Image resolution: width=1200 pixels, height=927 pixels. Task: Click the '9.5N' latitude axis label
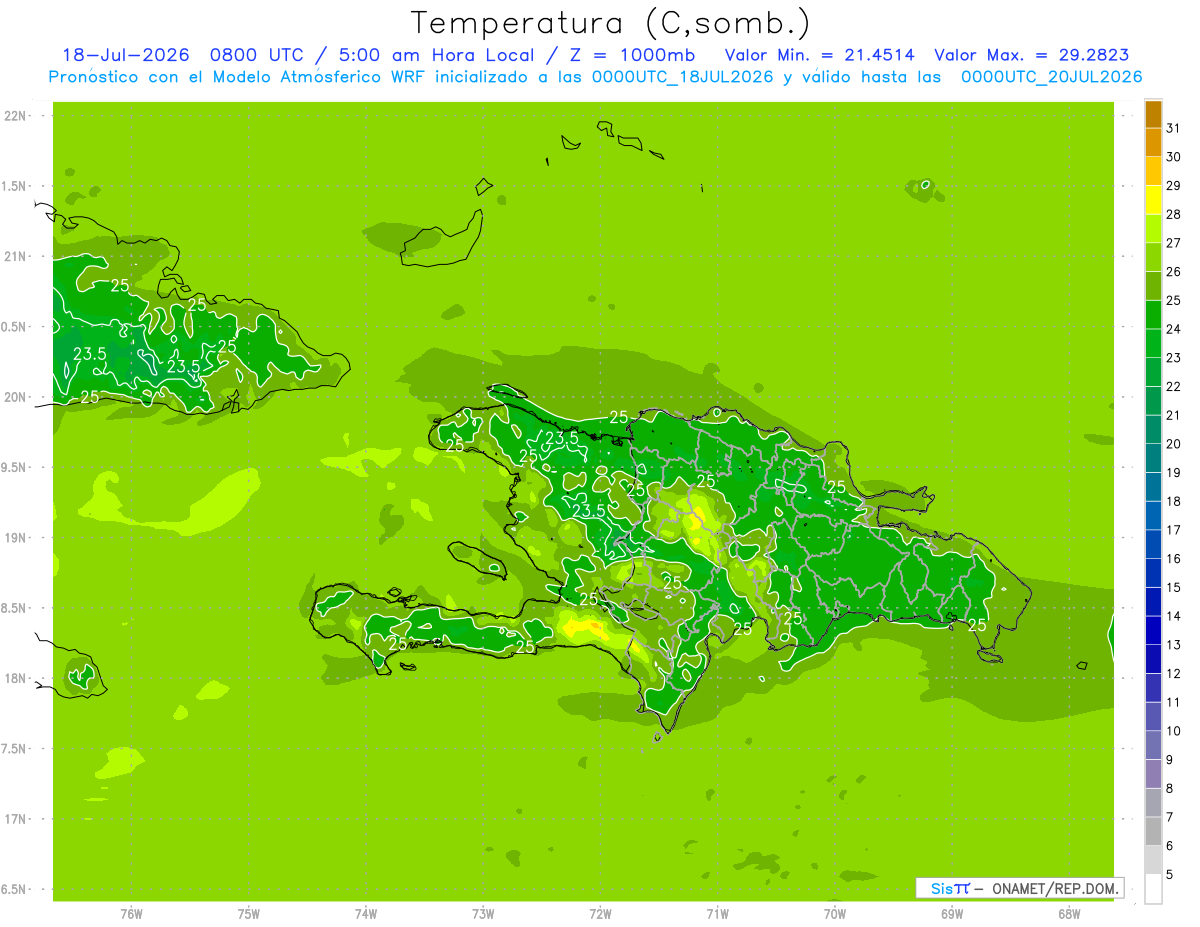(x=15, y=467)
